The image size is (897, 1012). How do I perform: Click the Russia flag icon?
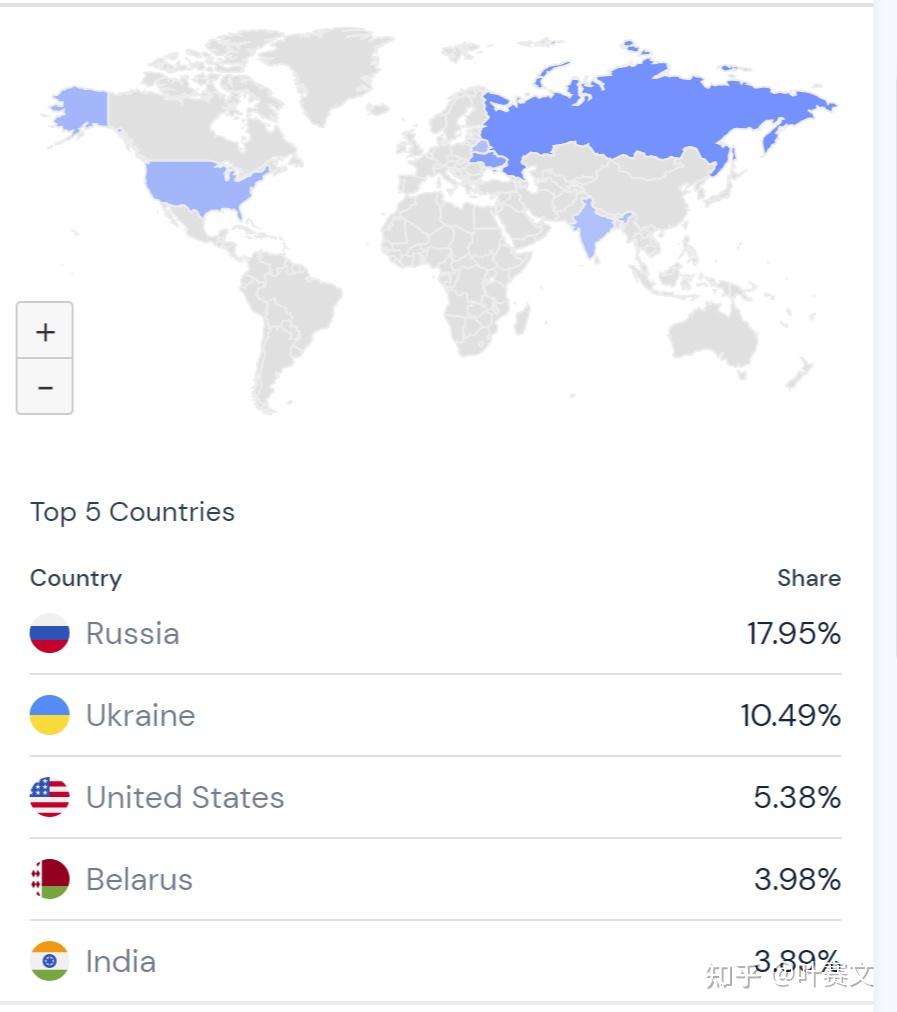tap(50, 633)
